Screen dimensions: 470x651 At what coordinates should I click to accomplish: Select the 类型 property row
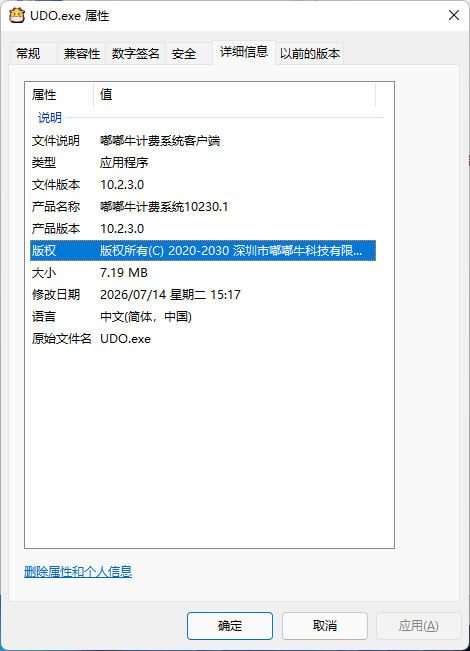tap(203, 163)
